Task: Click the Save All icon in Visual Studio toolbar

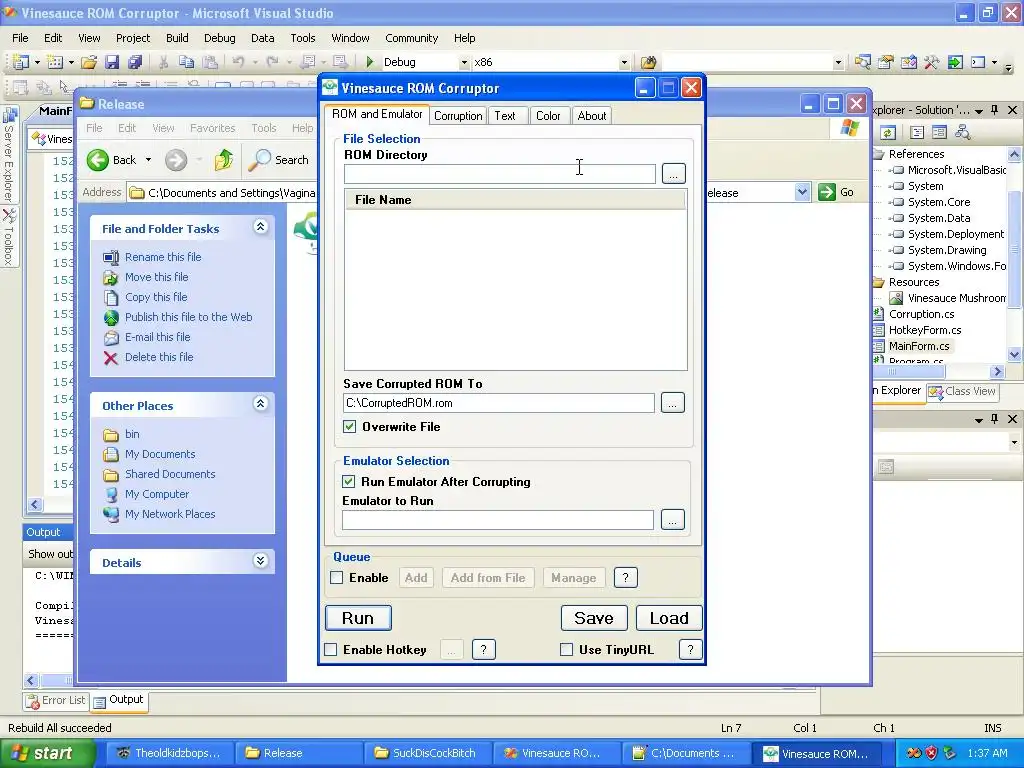Action: point(135,62)
